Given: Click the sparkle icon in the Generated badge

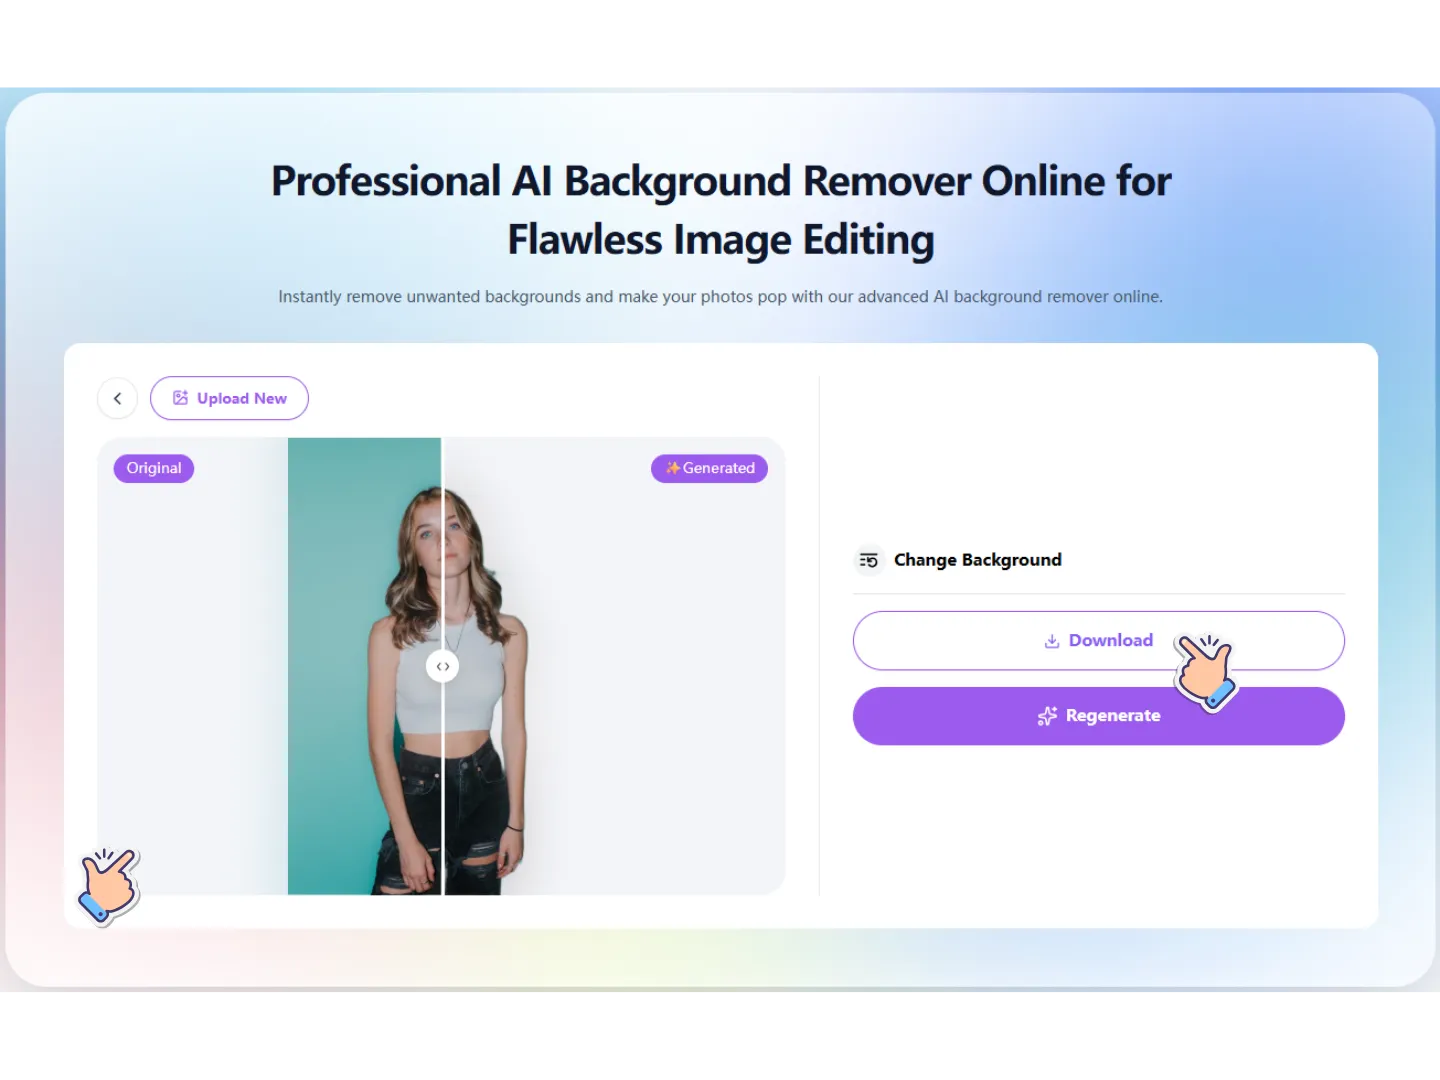Looking at the screenshot, I should (x=672, y=468).
